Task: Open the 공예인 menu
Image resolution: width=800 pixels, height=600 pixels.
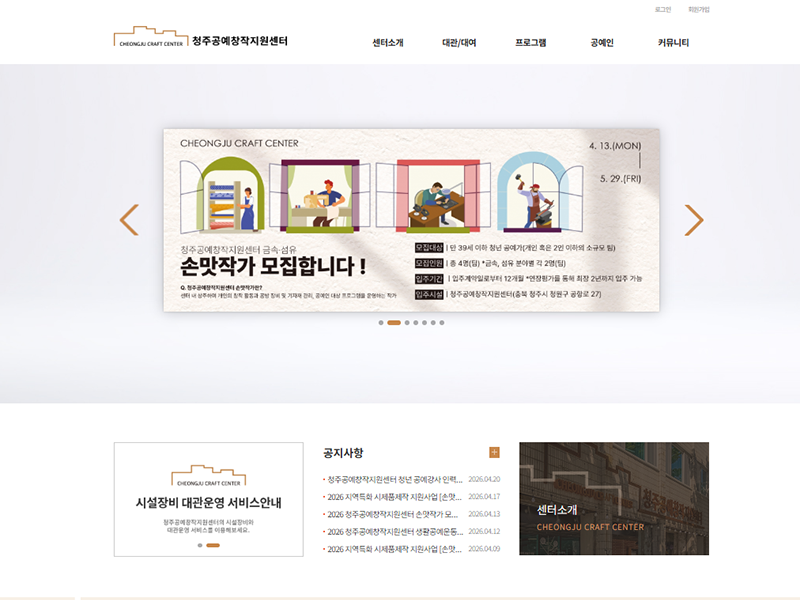Action: pos(602,43)
